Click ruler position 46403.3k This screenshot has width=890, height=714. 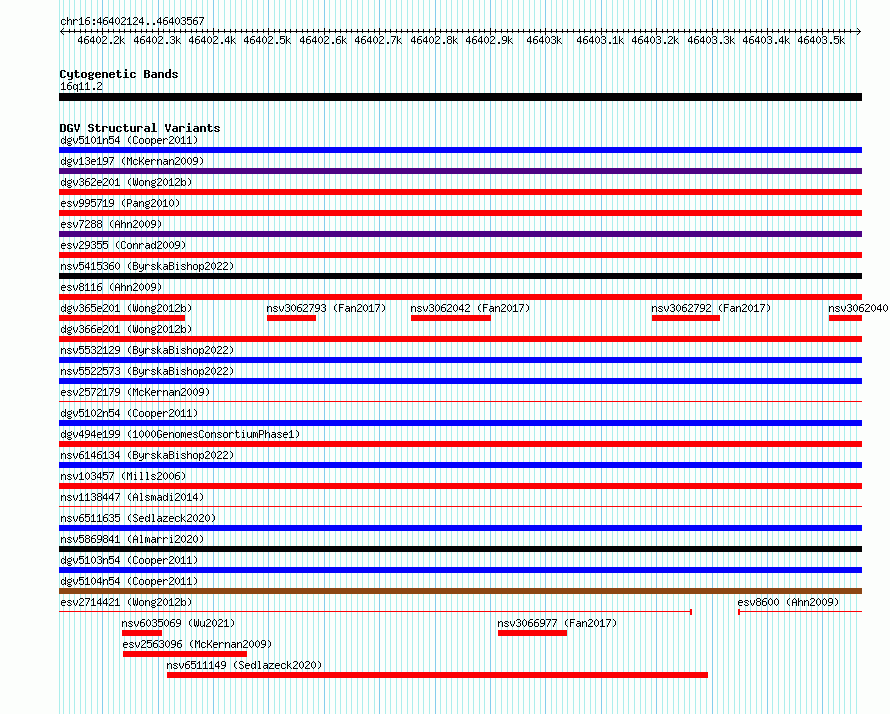[x=711, y=40]
